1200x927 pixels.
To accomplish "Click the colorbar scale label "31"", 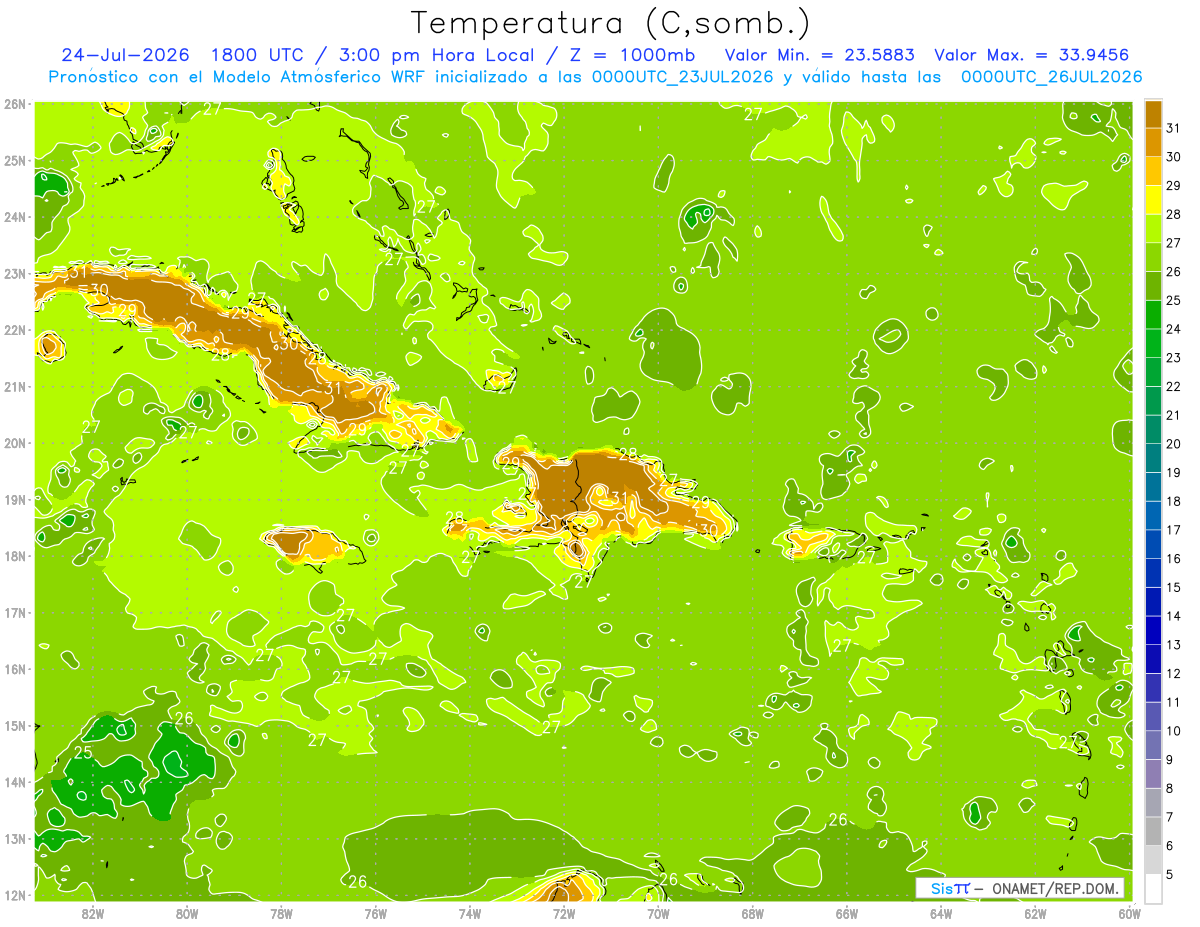I will pos(1174,128).
